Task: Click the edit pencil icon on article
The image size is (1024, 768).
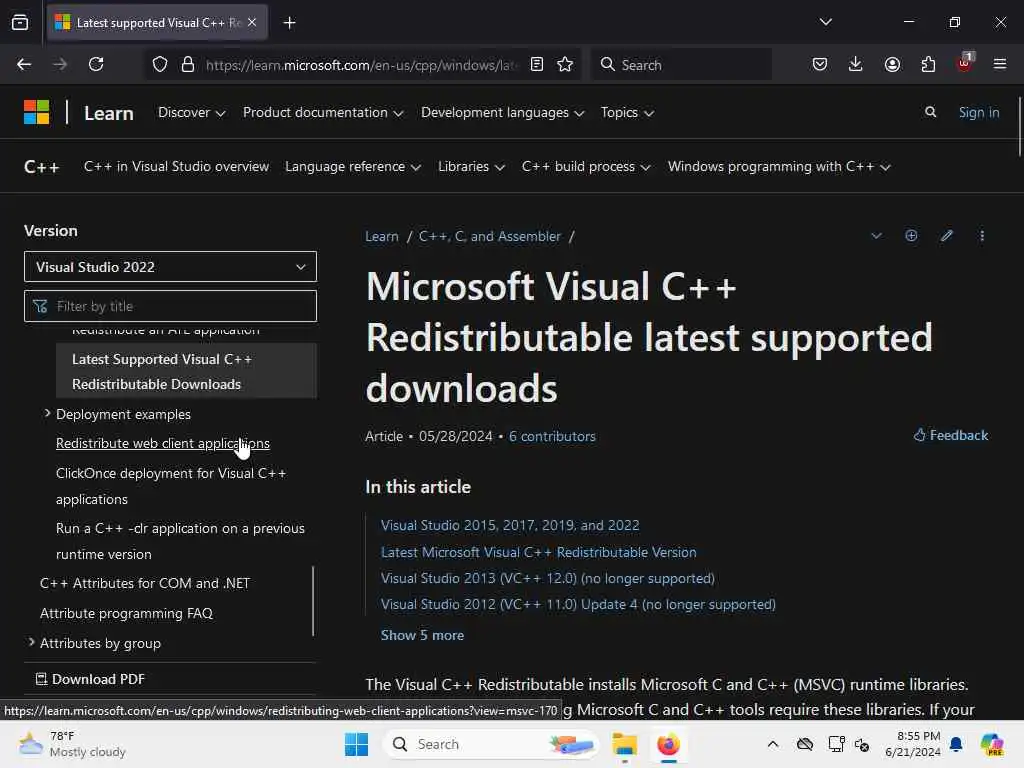Action: click(x=947, y=236)
